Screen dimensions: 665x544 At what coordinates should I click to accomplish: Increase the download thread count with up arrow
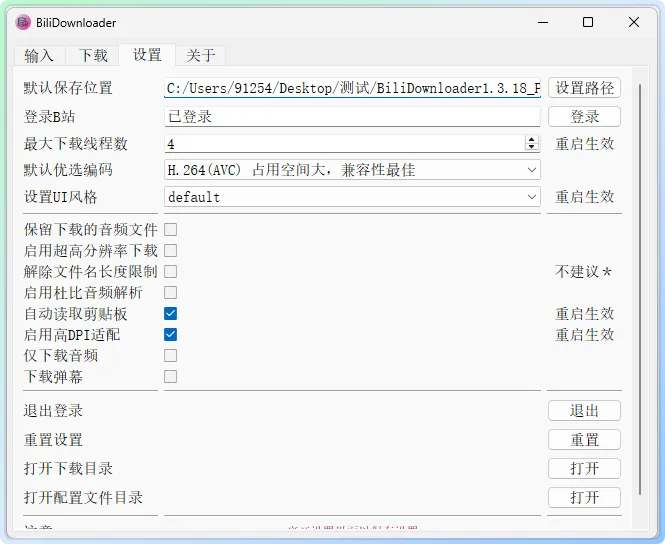click(531, 139)
